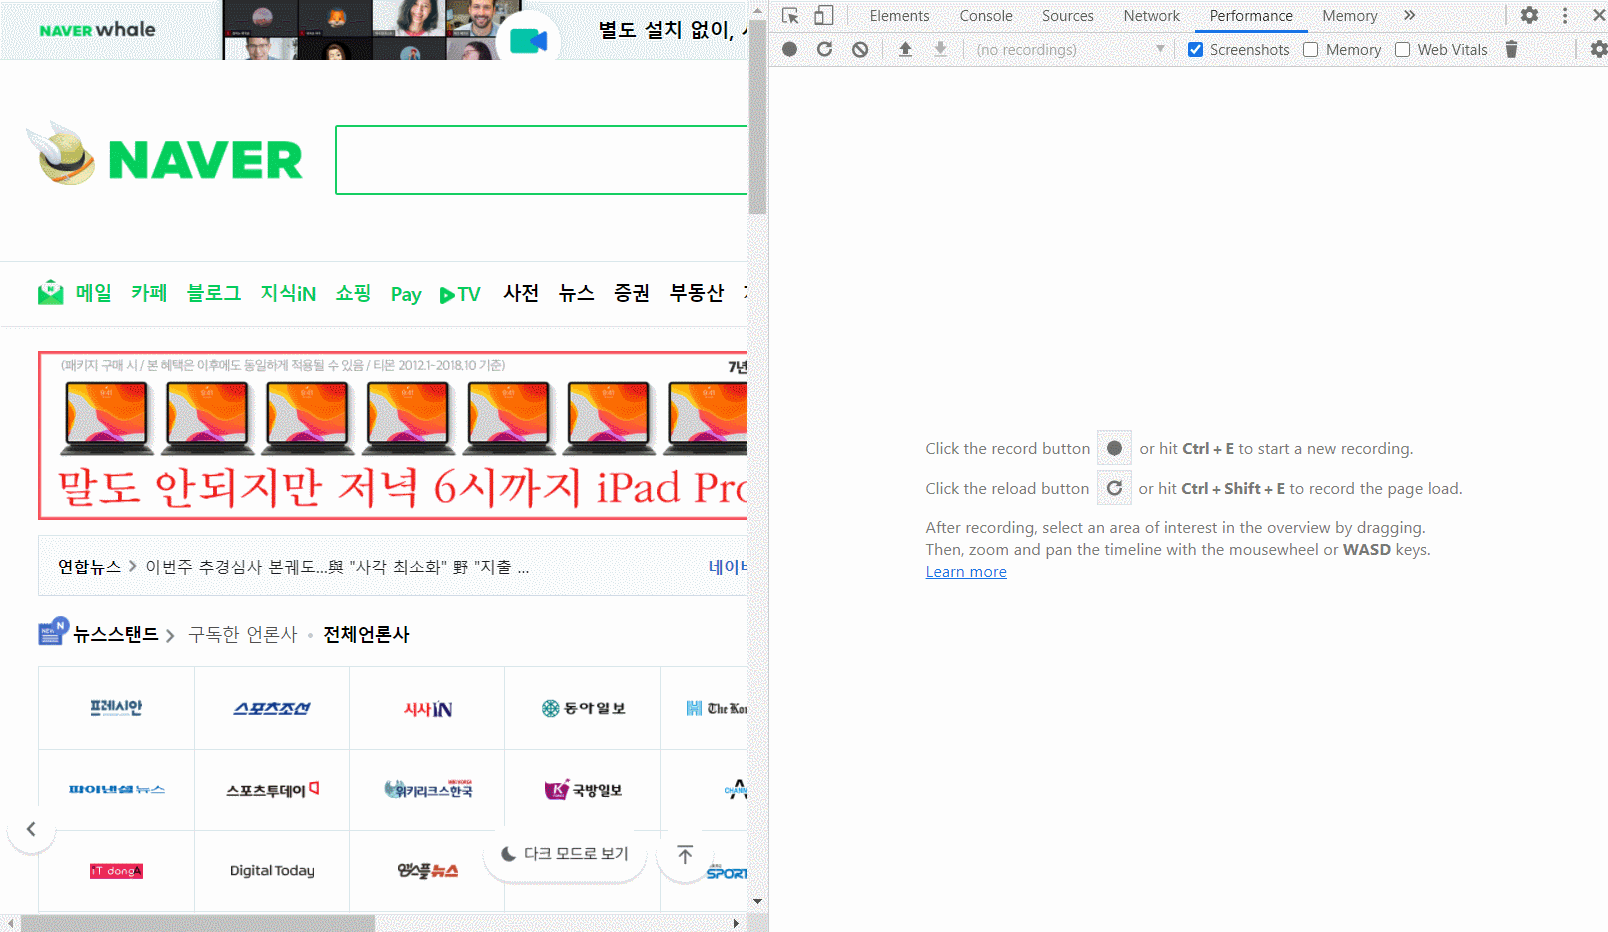This screenshot has height=932, width=1608.
Task: Open the 국방일보 news publisher
Action: [583, 790]
